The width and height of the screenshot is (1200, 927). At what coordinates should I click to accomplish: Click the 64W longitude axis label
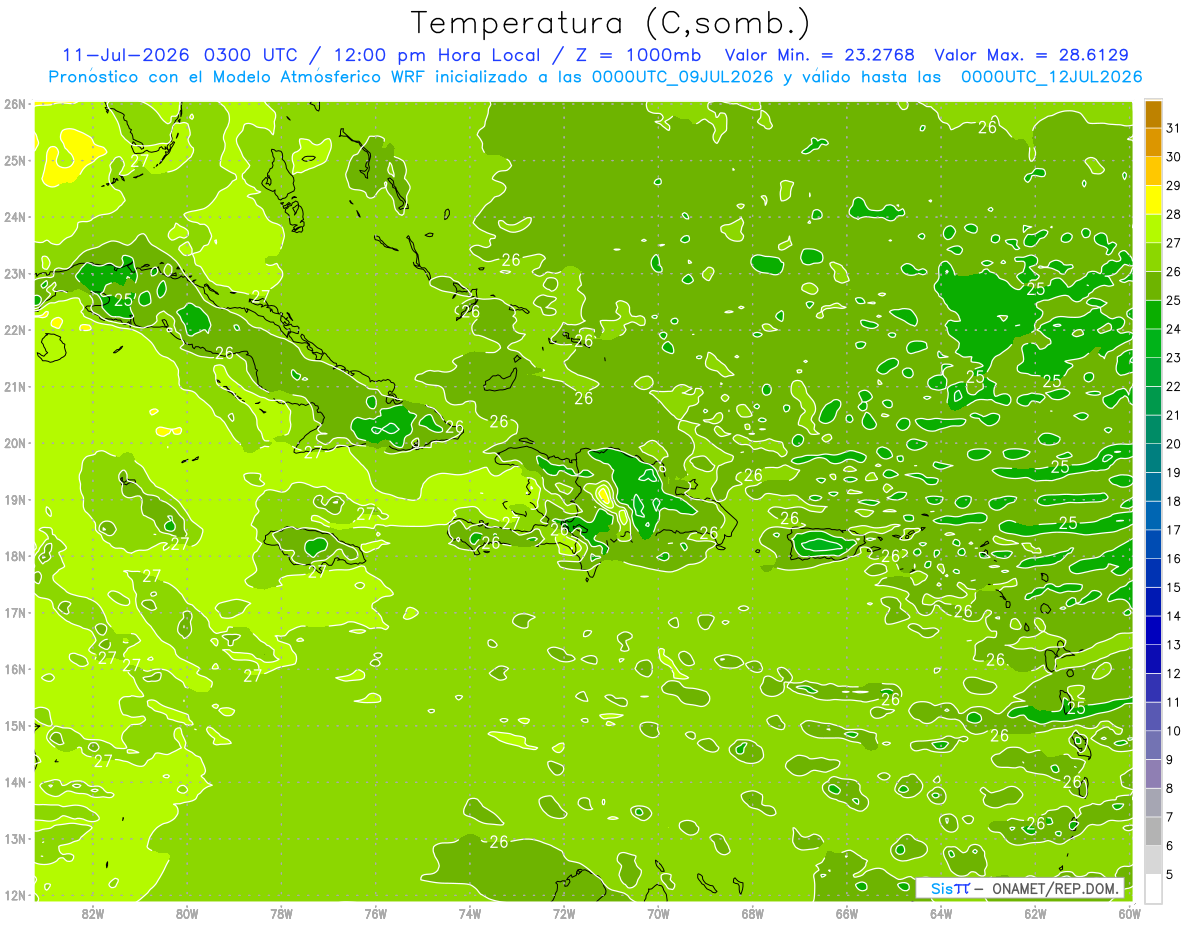tap(941, 914)
